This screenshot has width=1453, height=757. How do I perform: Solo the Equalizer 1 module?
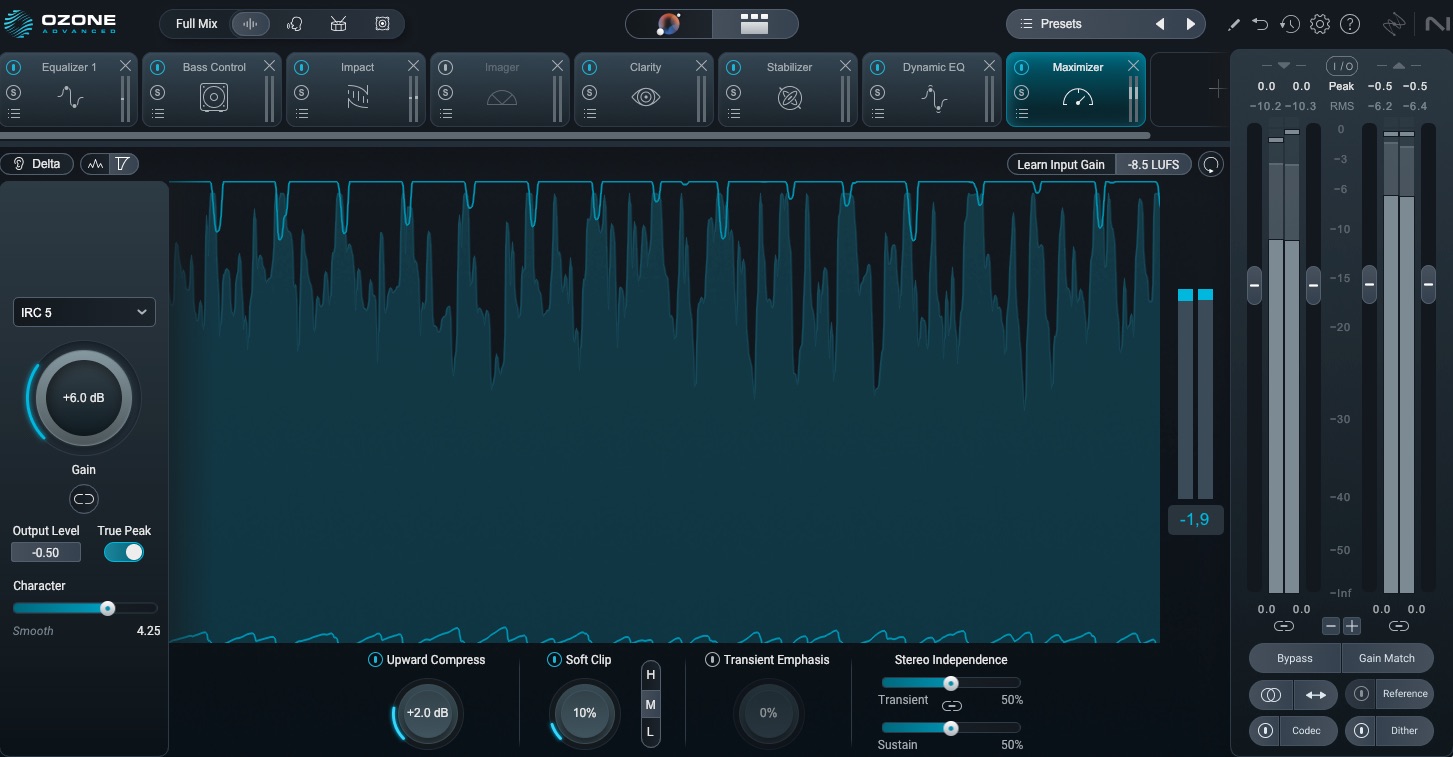coord(14,92)
